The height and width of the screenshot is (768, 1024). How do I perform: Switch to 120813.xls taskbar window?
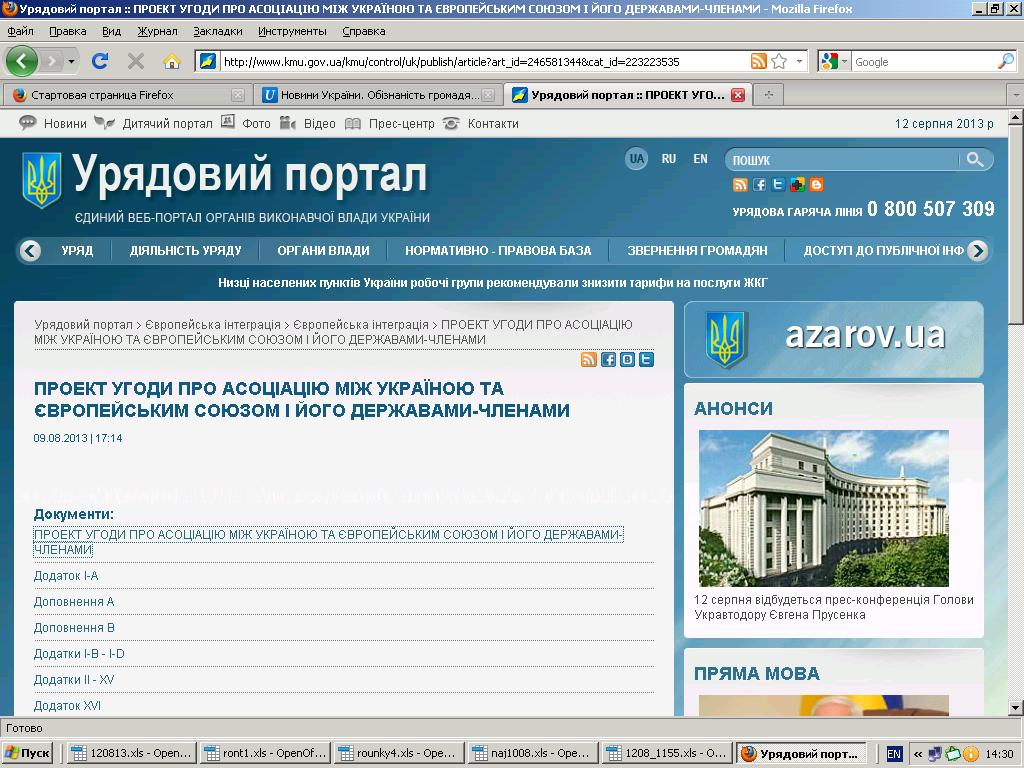(131, 754)
